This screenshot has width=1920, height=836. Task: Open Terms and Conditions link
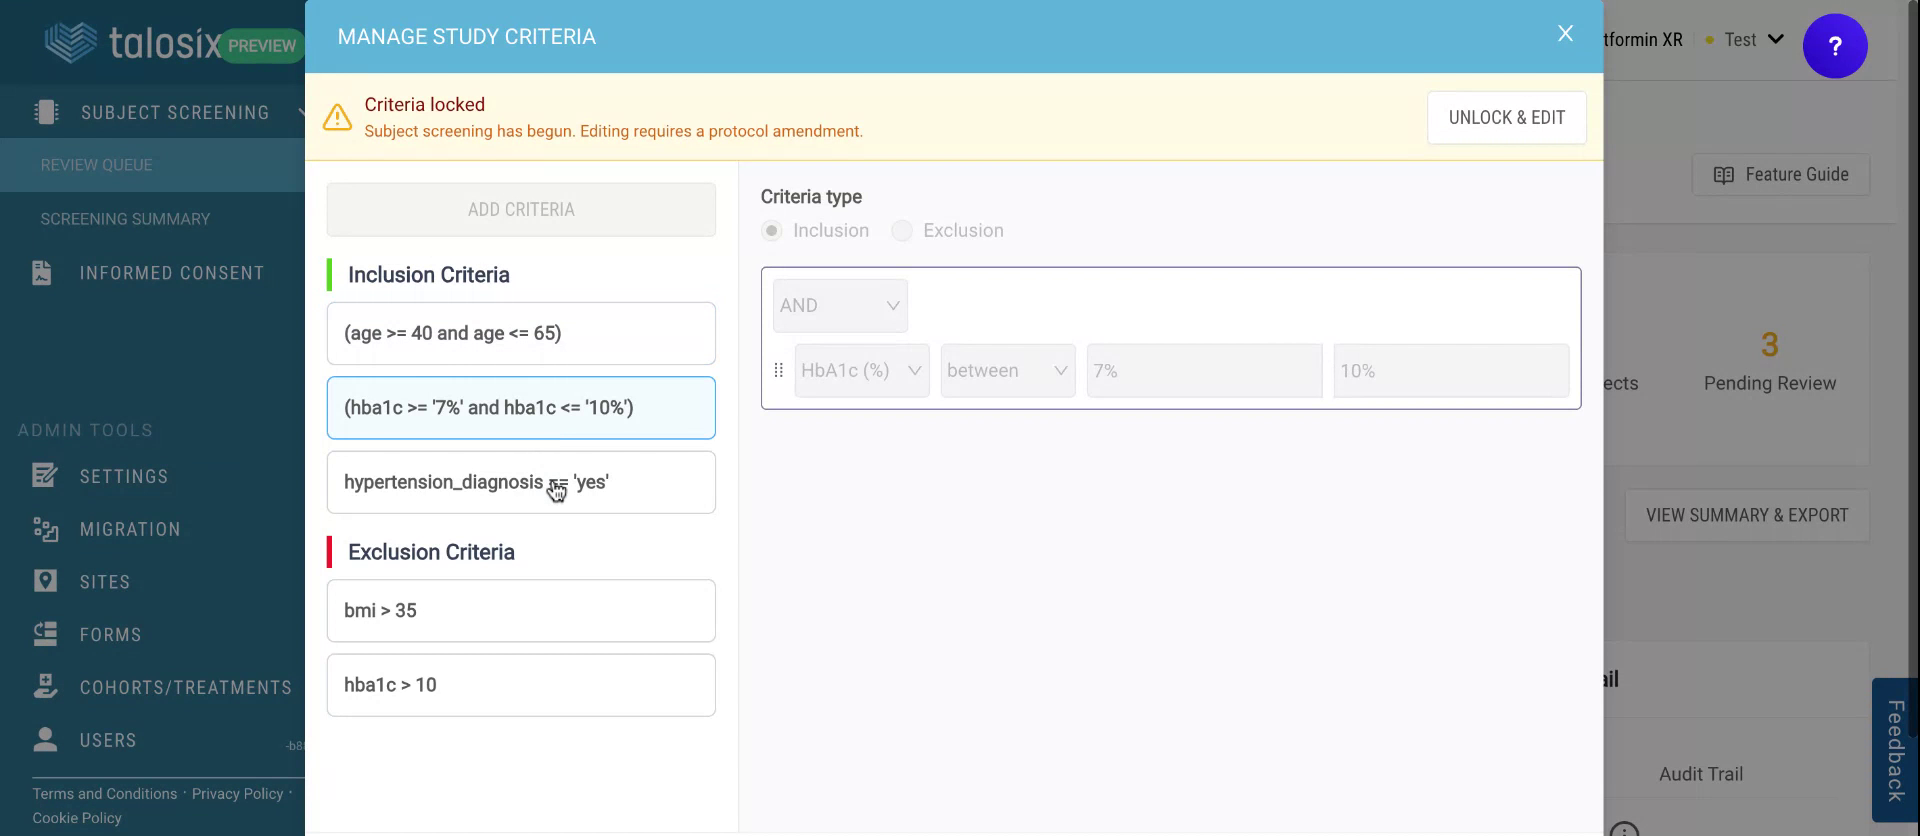click(x=104, y=794)
